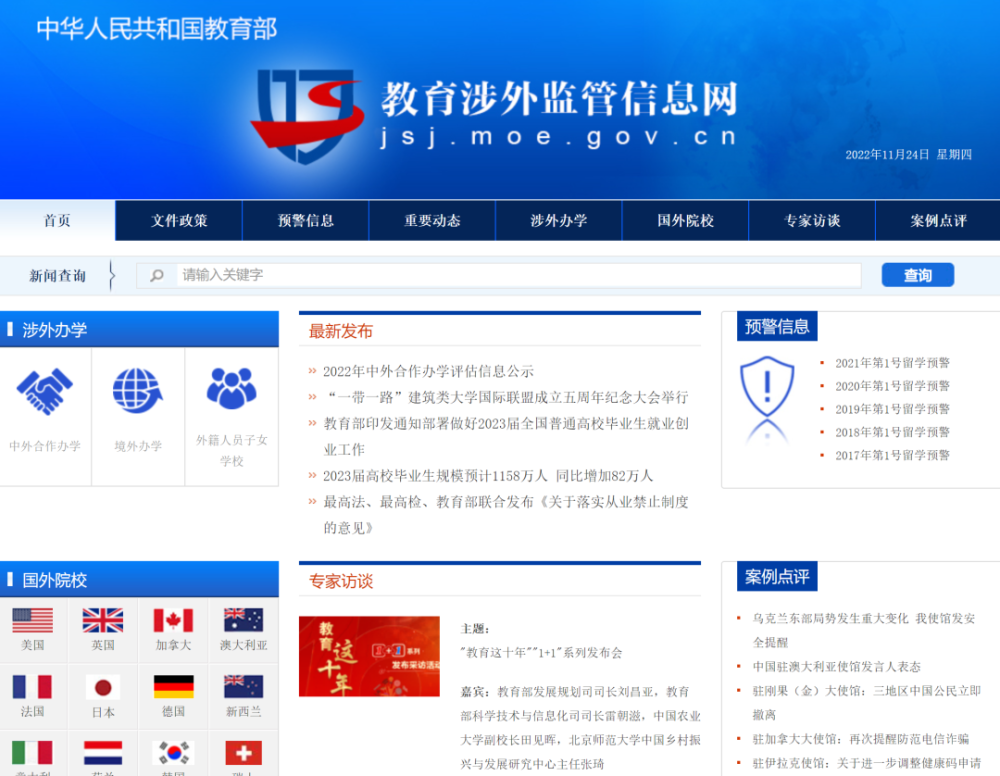Select the South Korea flag icon
The width and height of the screenshot is (1000, 776).
pos(173,753)
